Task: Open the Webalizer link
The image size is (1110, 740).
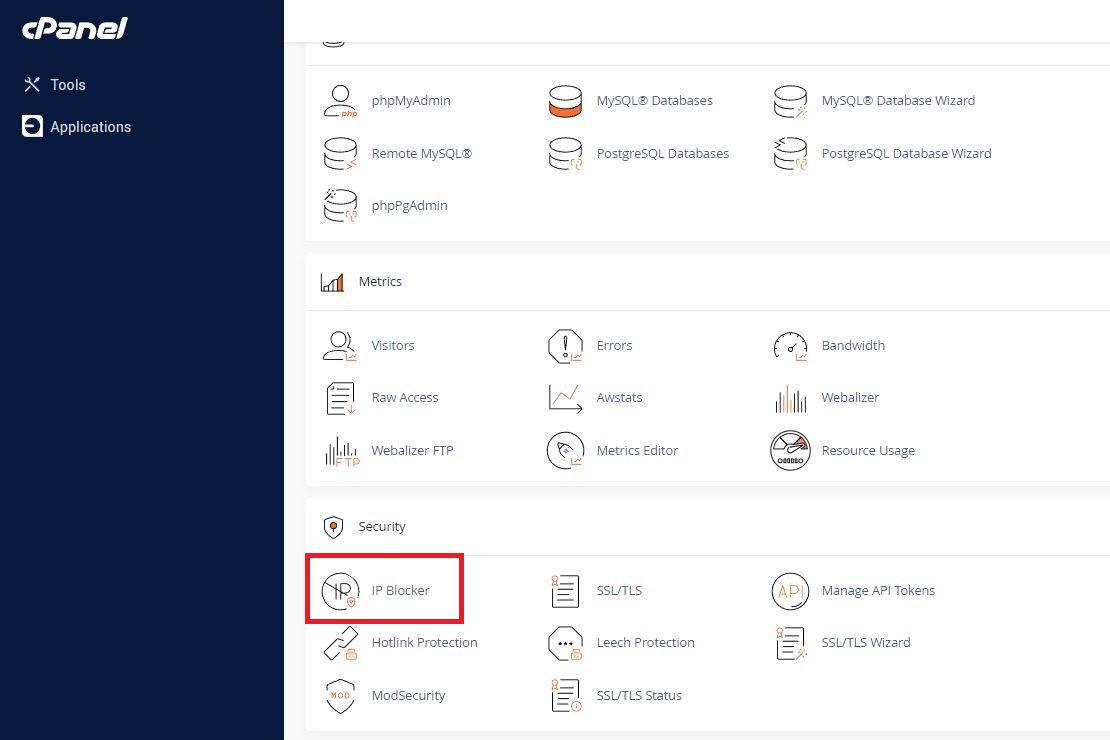Action: tap(850, 398)
